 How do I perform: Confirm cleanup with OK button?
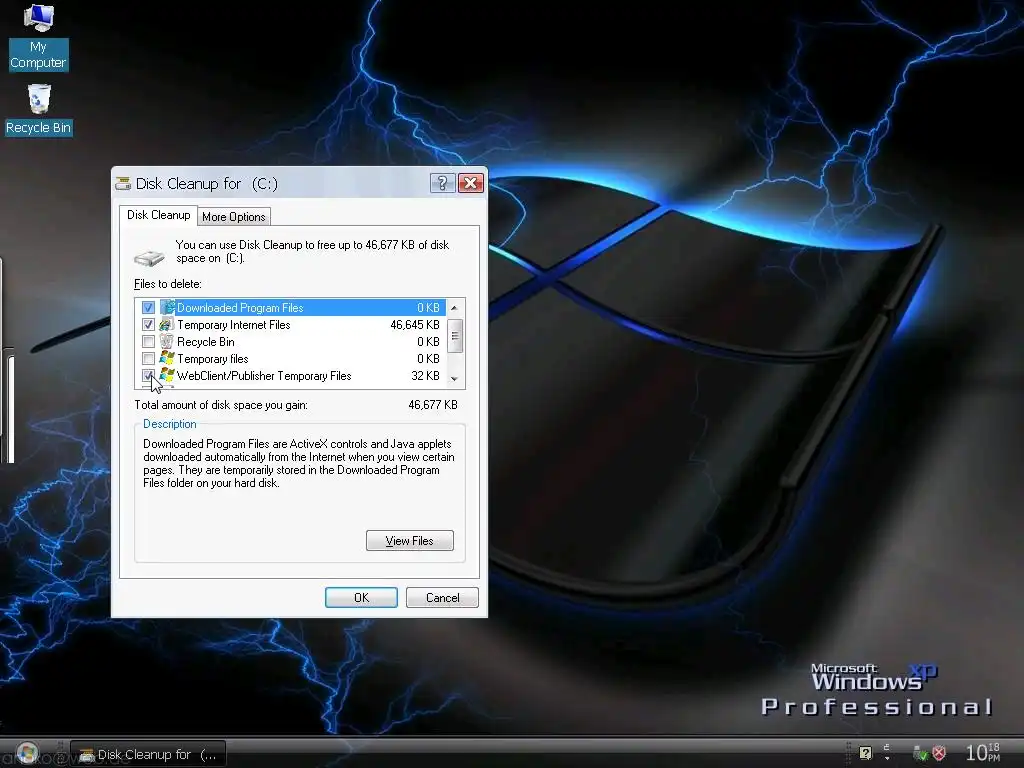[x=361, y=598]
